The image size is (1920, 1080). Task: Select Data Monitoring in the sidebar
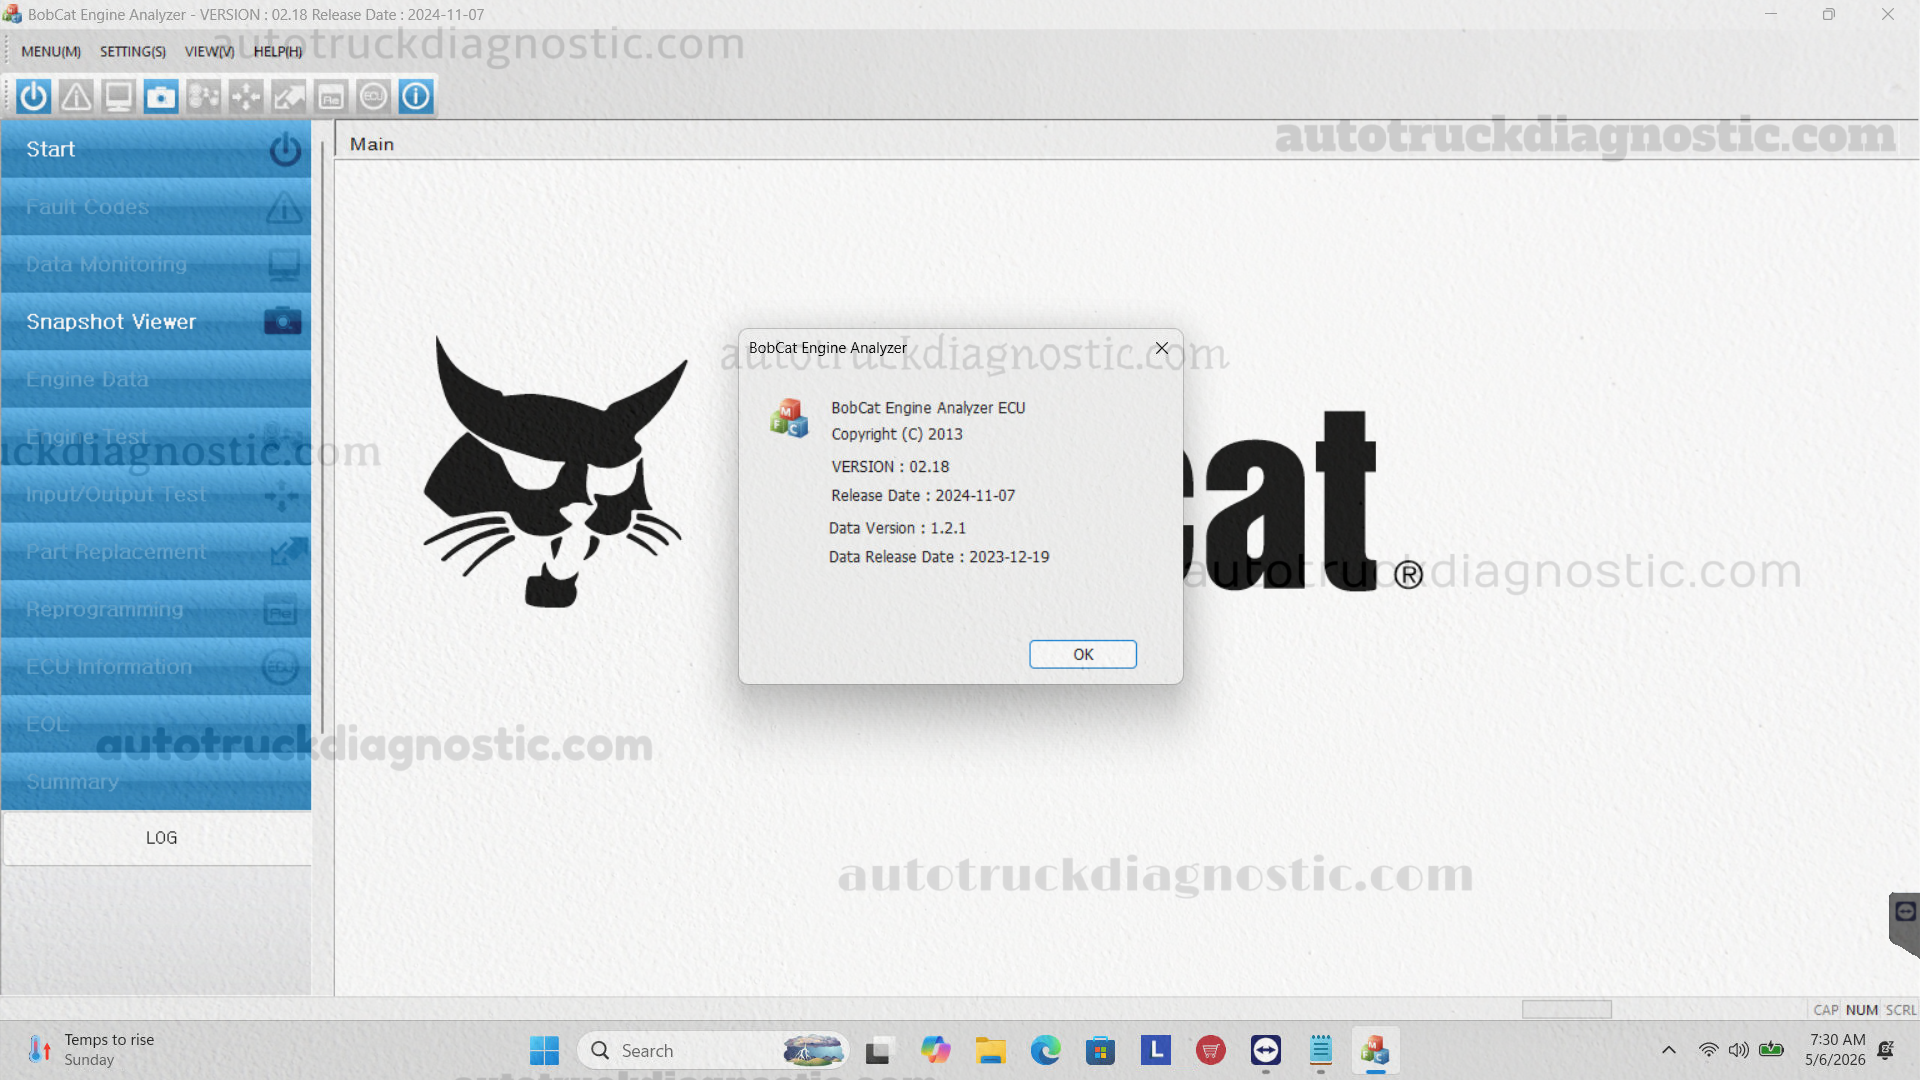[156, 264]
